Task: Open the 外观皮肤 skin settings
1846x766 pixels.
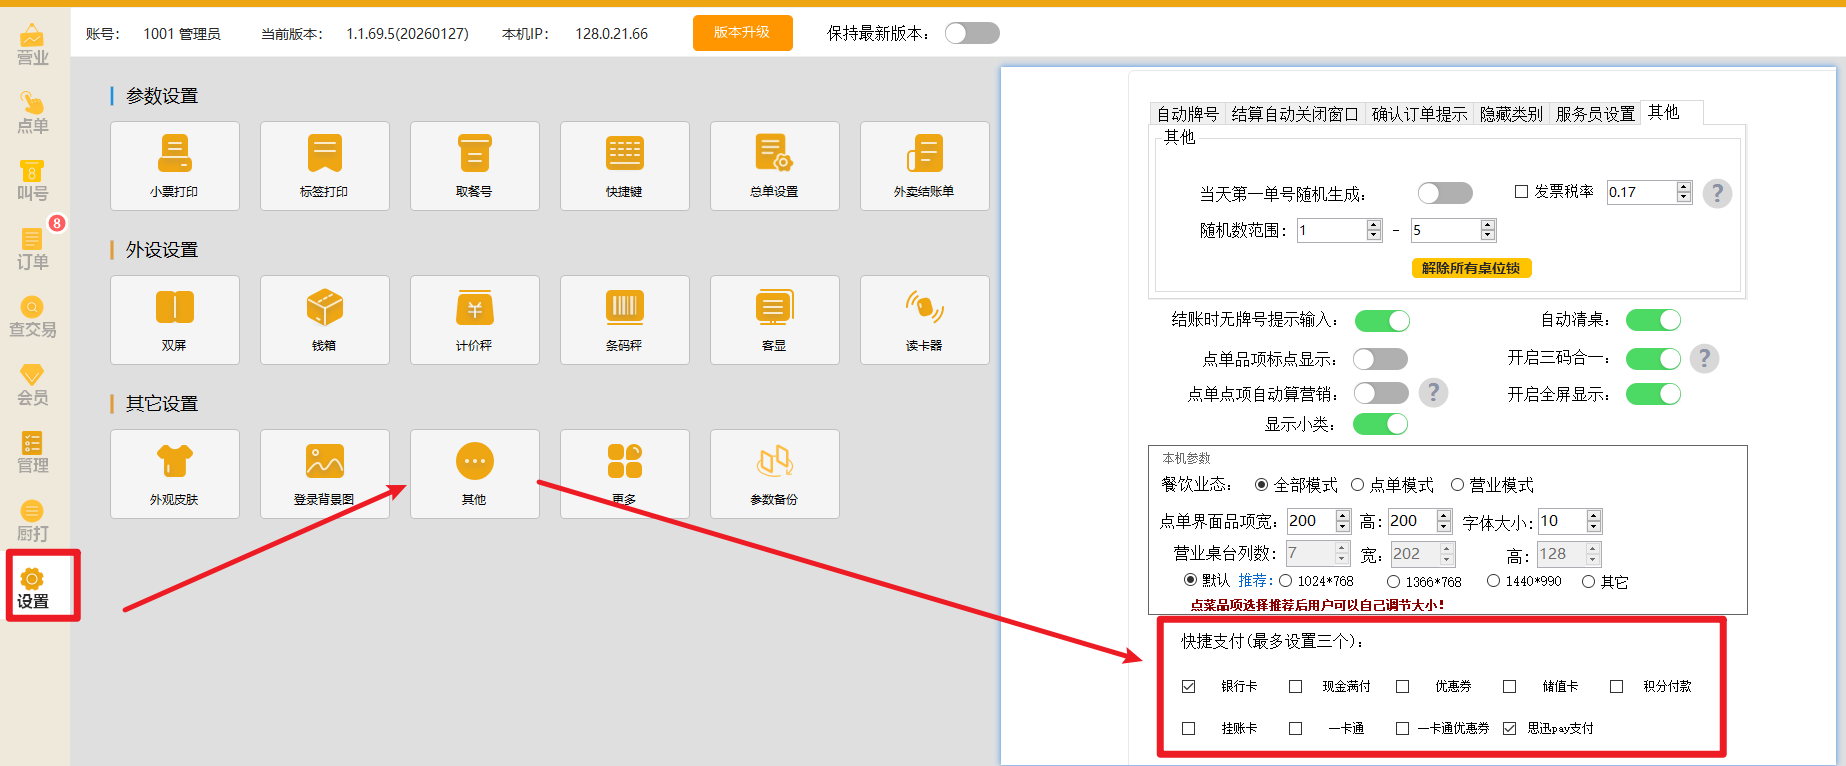Action: pyautogui.click(x=175, y=473)
